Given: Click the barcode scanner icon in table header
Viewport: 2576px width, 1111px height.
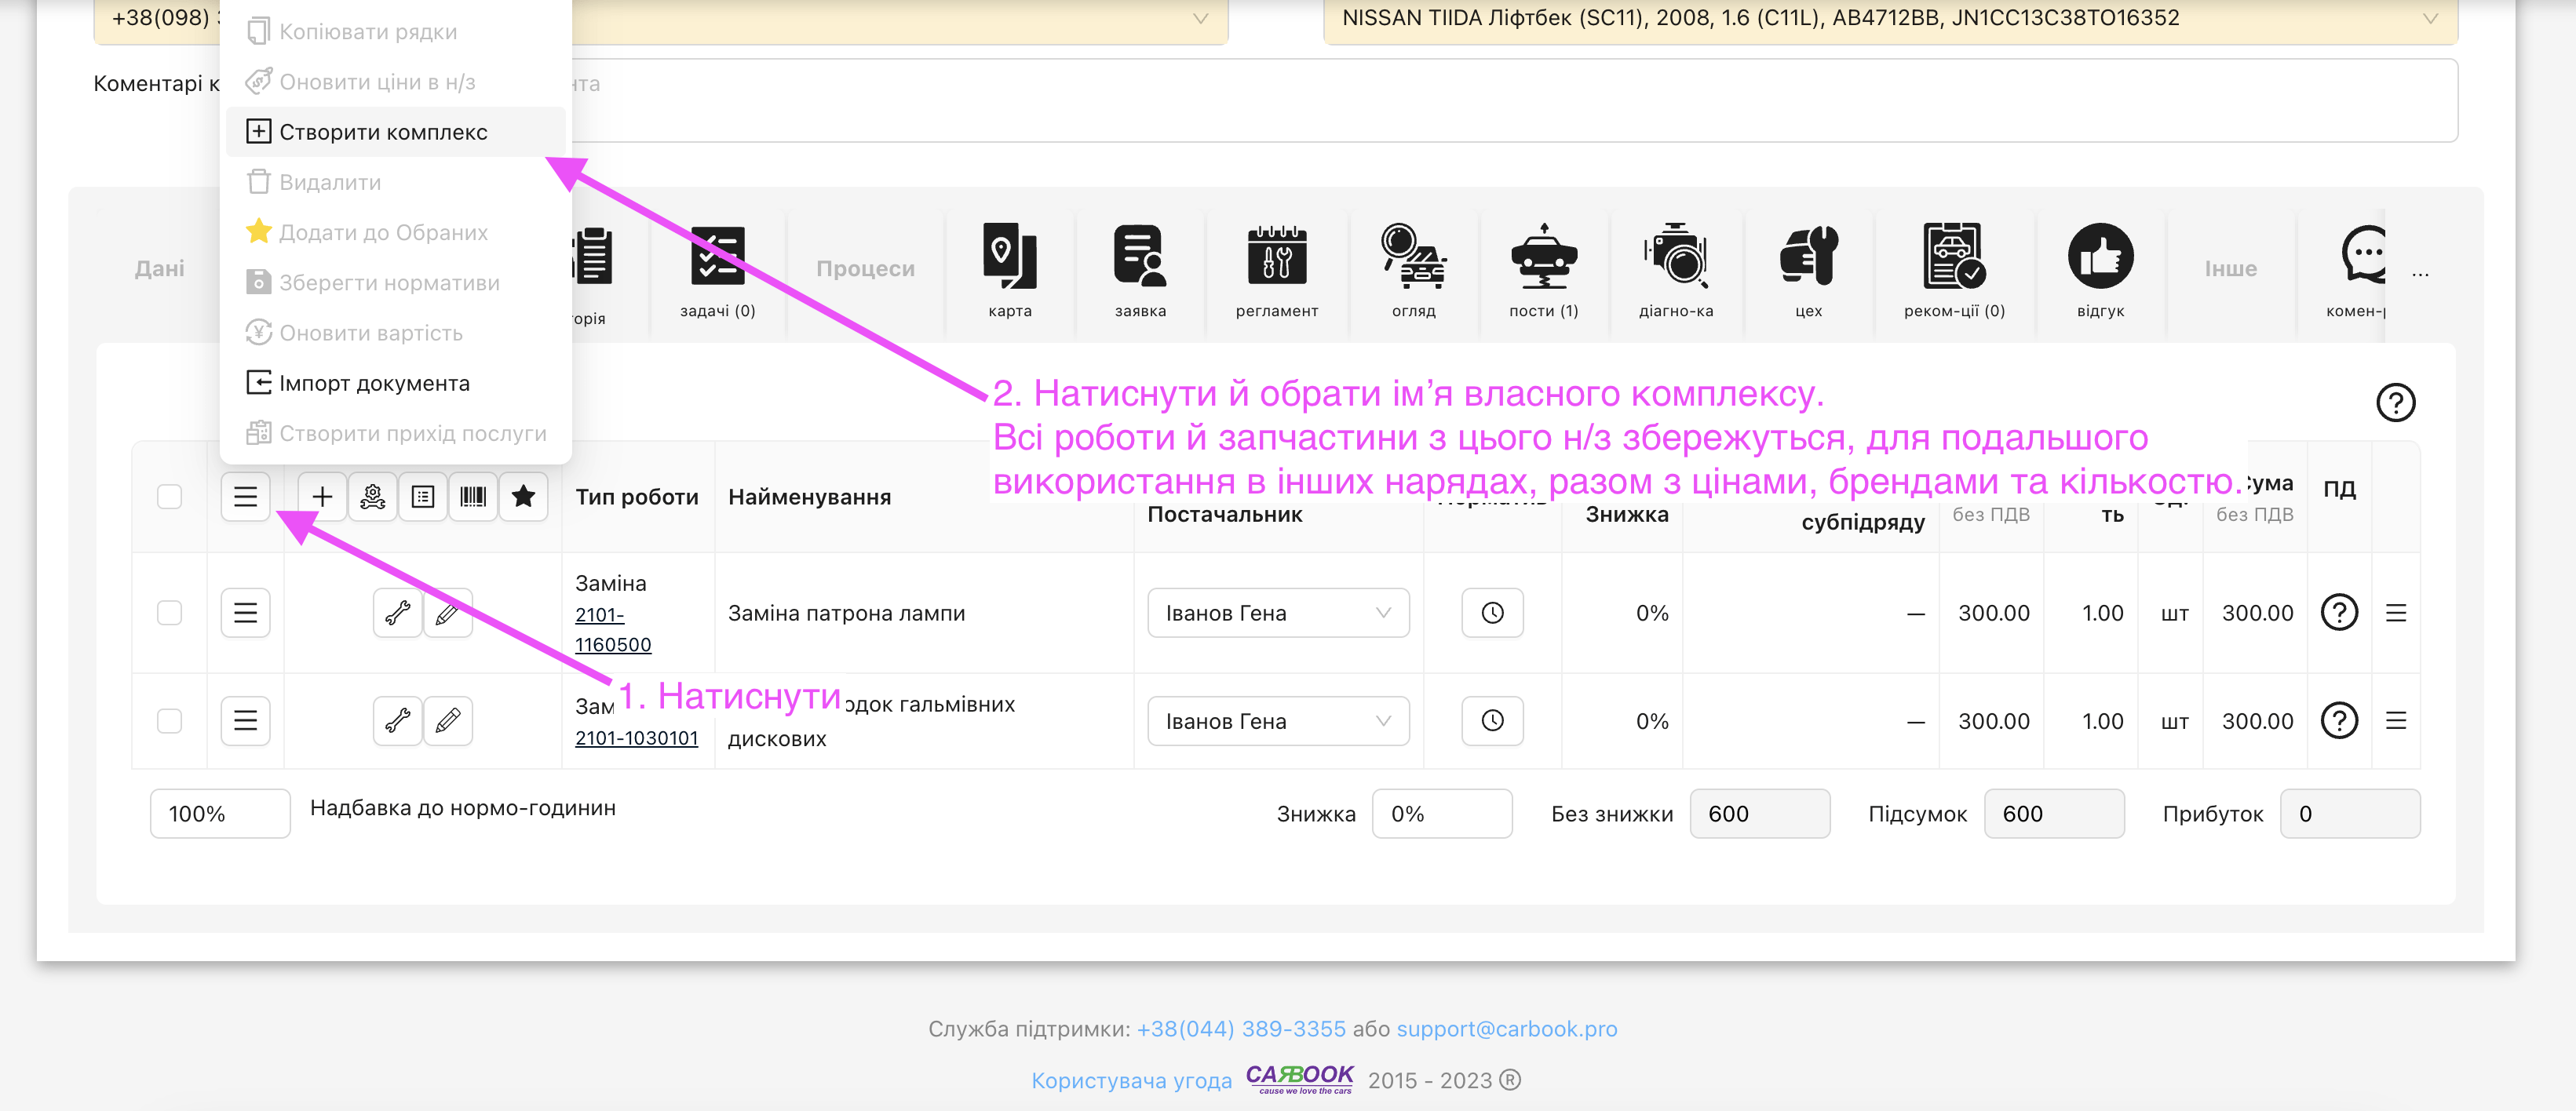Looking at the screenshot, I should point(473,497).
